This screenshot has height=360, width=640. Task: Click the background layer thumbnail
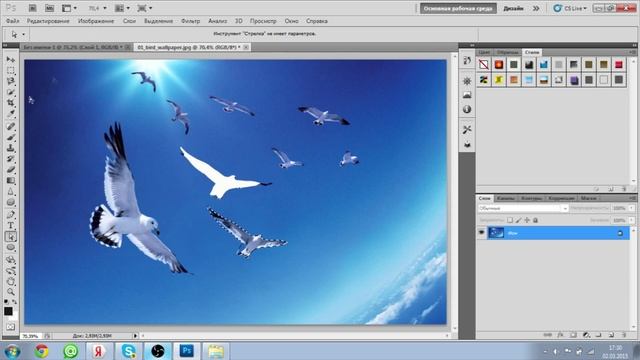496,233
